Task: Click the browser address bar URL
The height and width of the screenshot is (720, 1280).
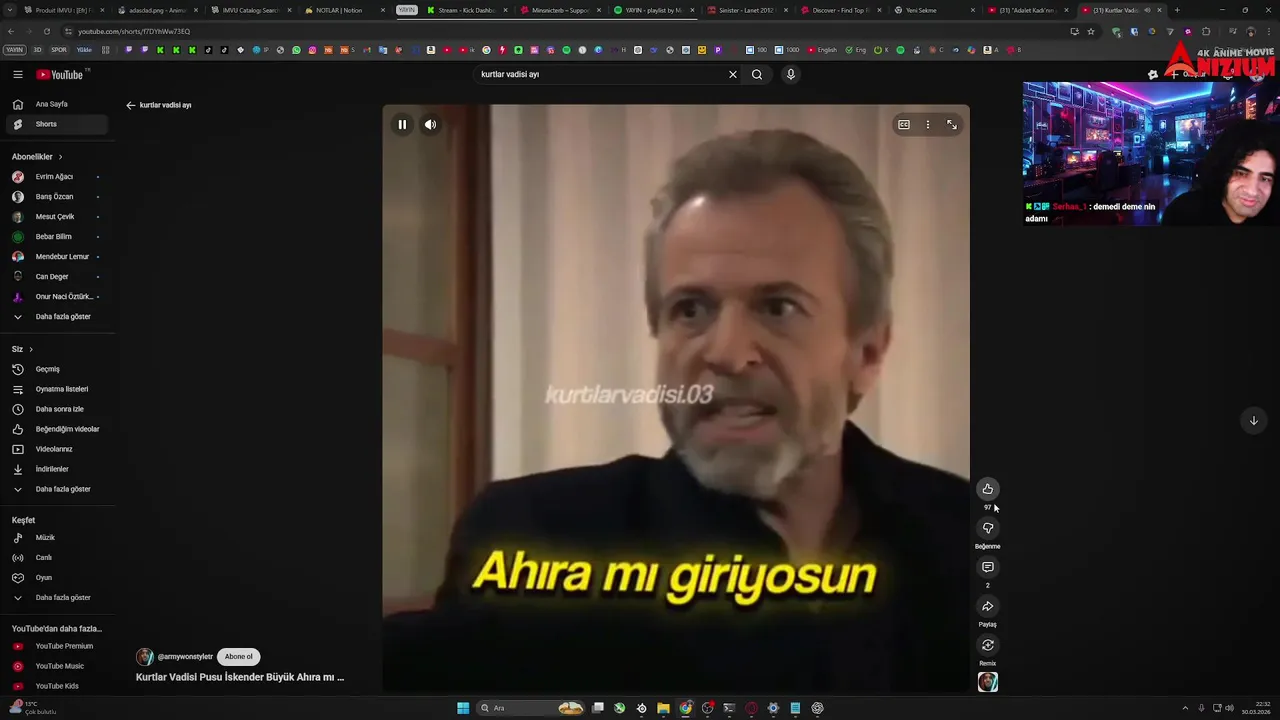Action: pos(134,31)
